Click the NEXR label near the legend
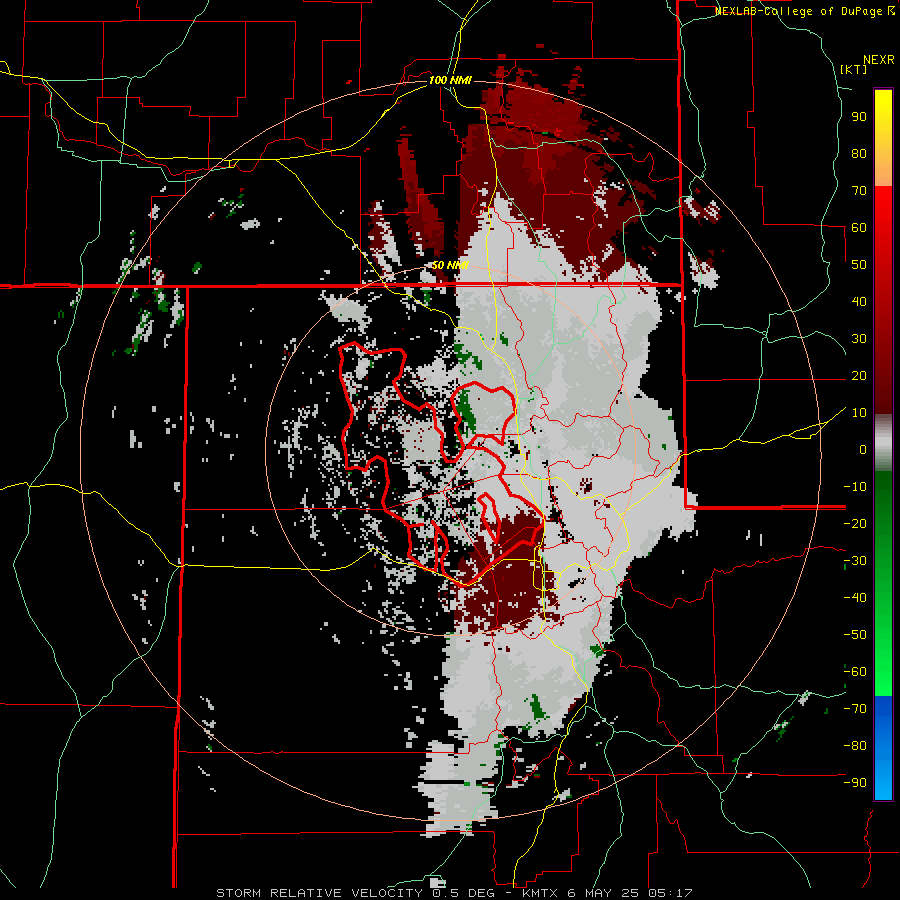The width and height of the screenshot is (900, 900). (x=879, y=60)
